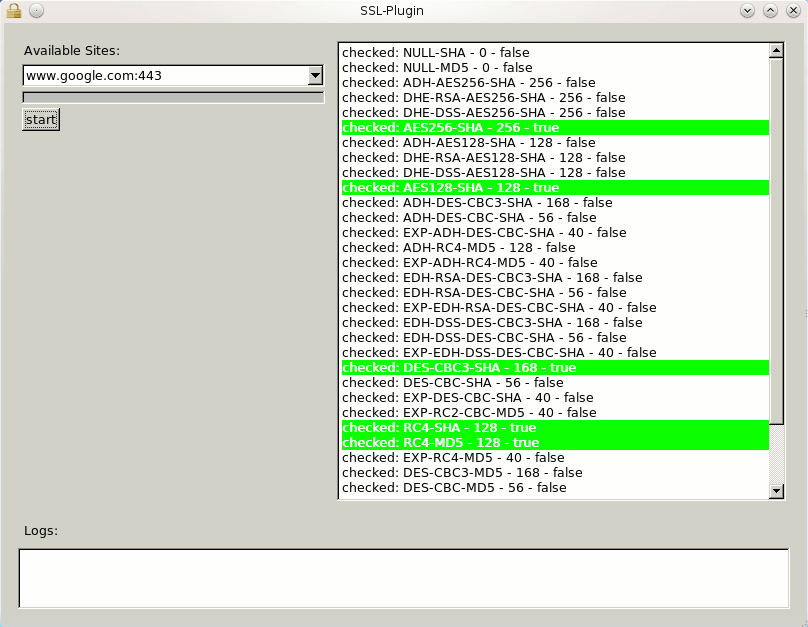This screenshot has height=627, width=808.
Task: Select the NULL-SHA cipher result line
Action: [436, 53]
